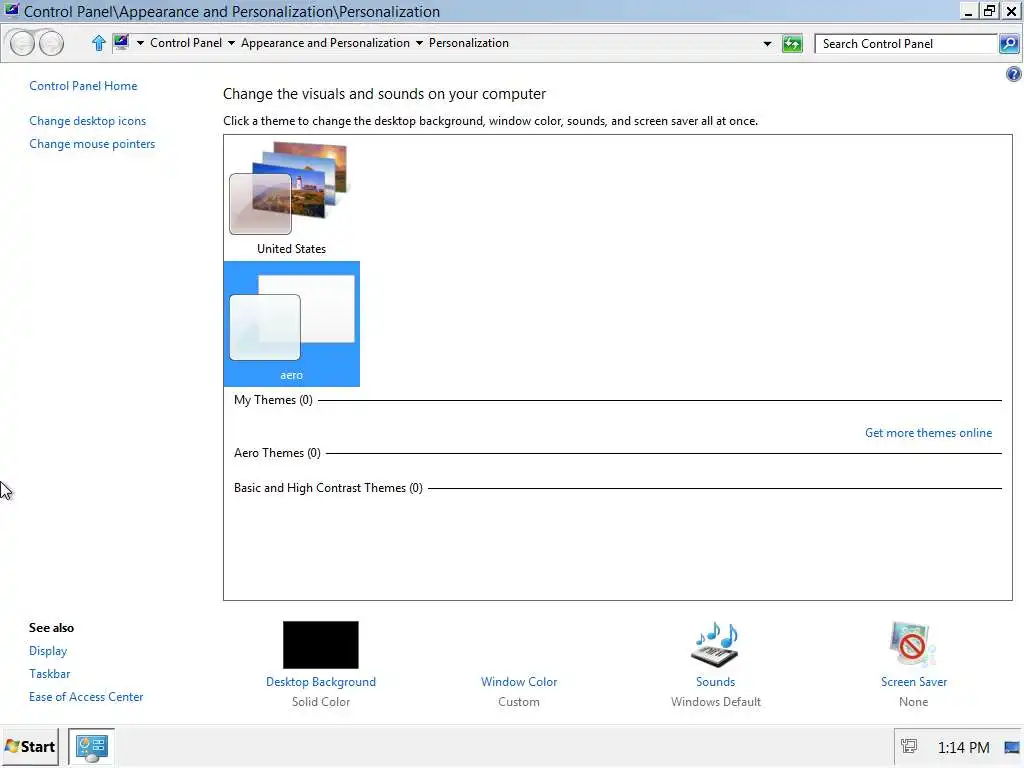Click Get more themes online link
The image size is (1024, 768).
pyautogui.click(x=928, y=432)
